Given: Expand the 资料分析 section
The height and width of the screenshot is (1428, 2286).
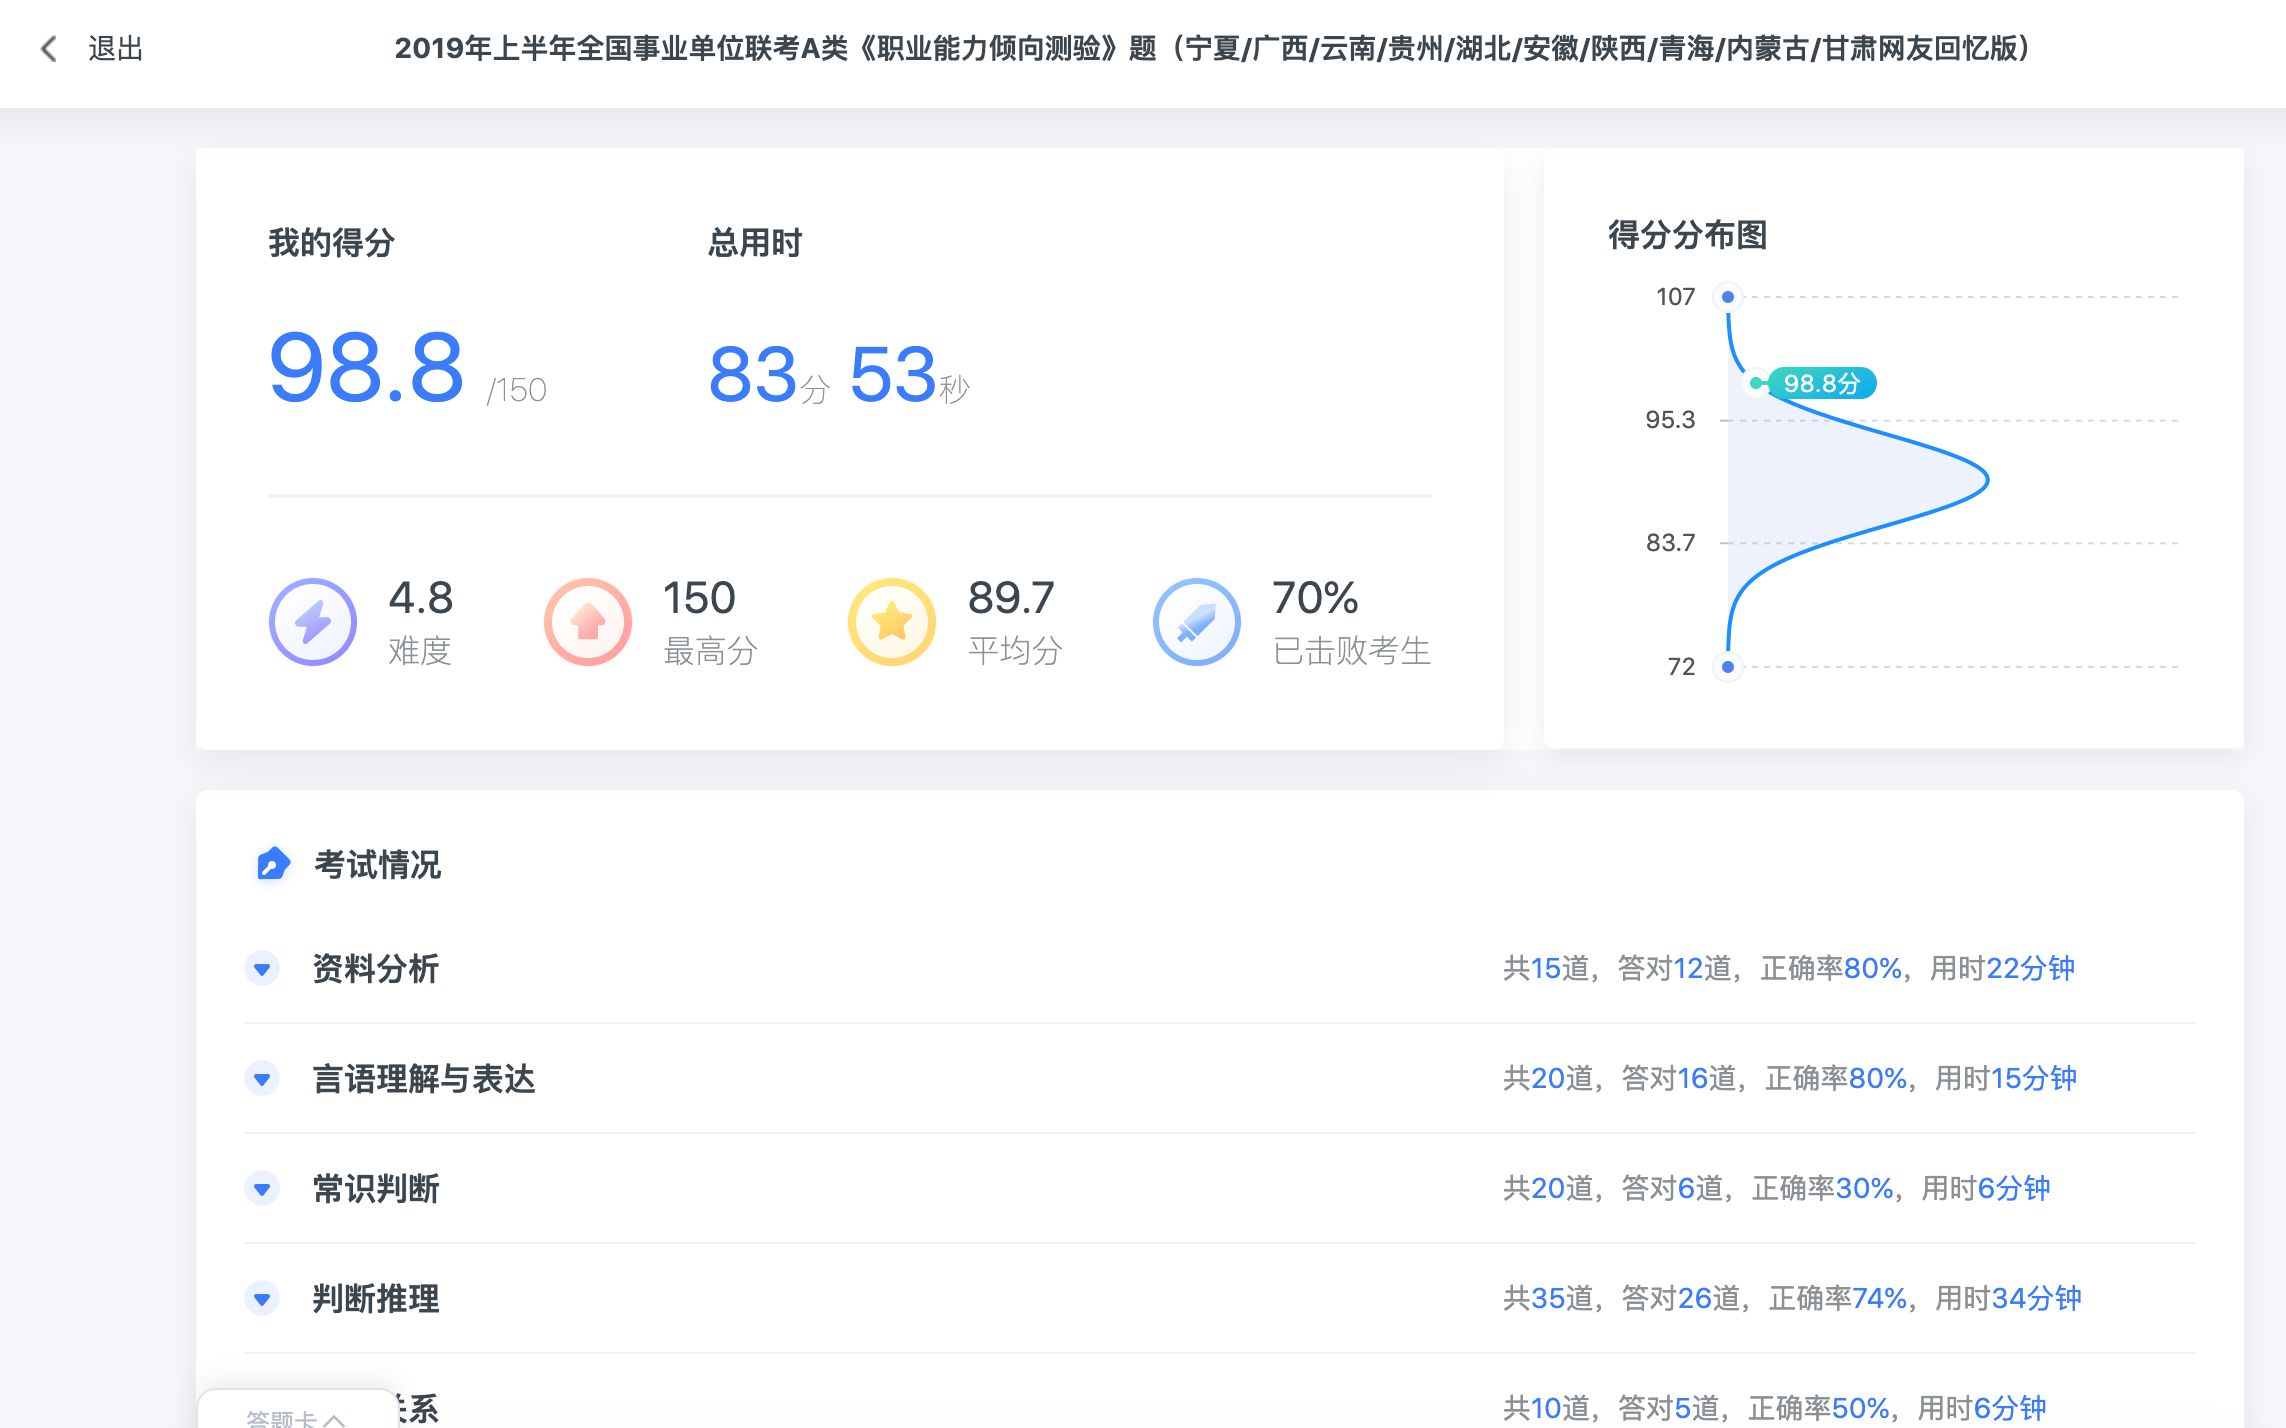Looking at the screenshot, I should (262, 968).
